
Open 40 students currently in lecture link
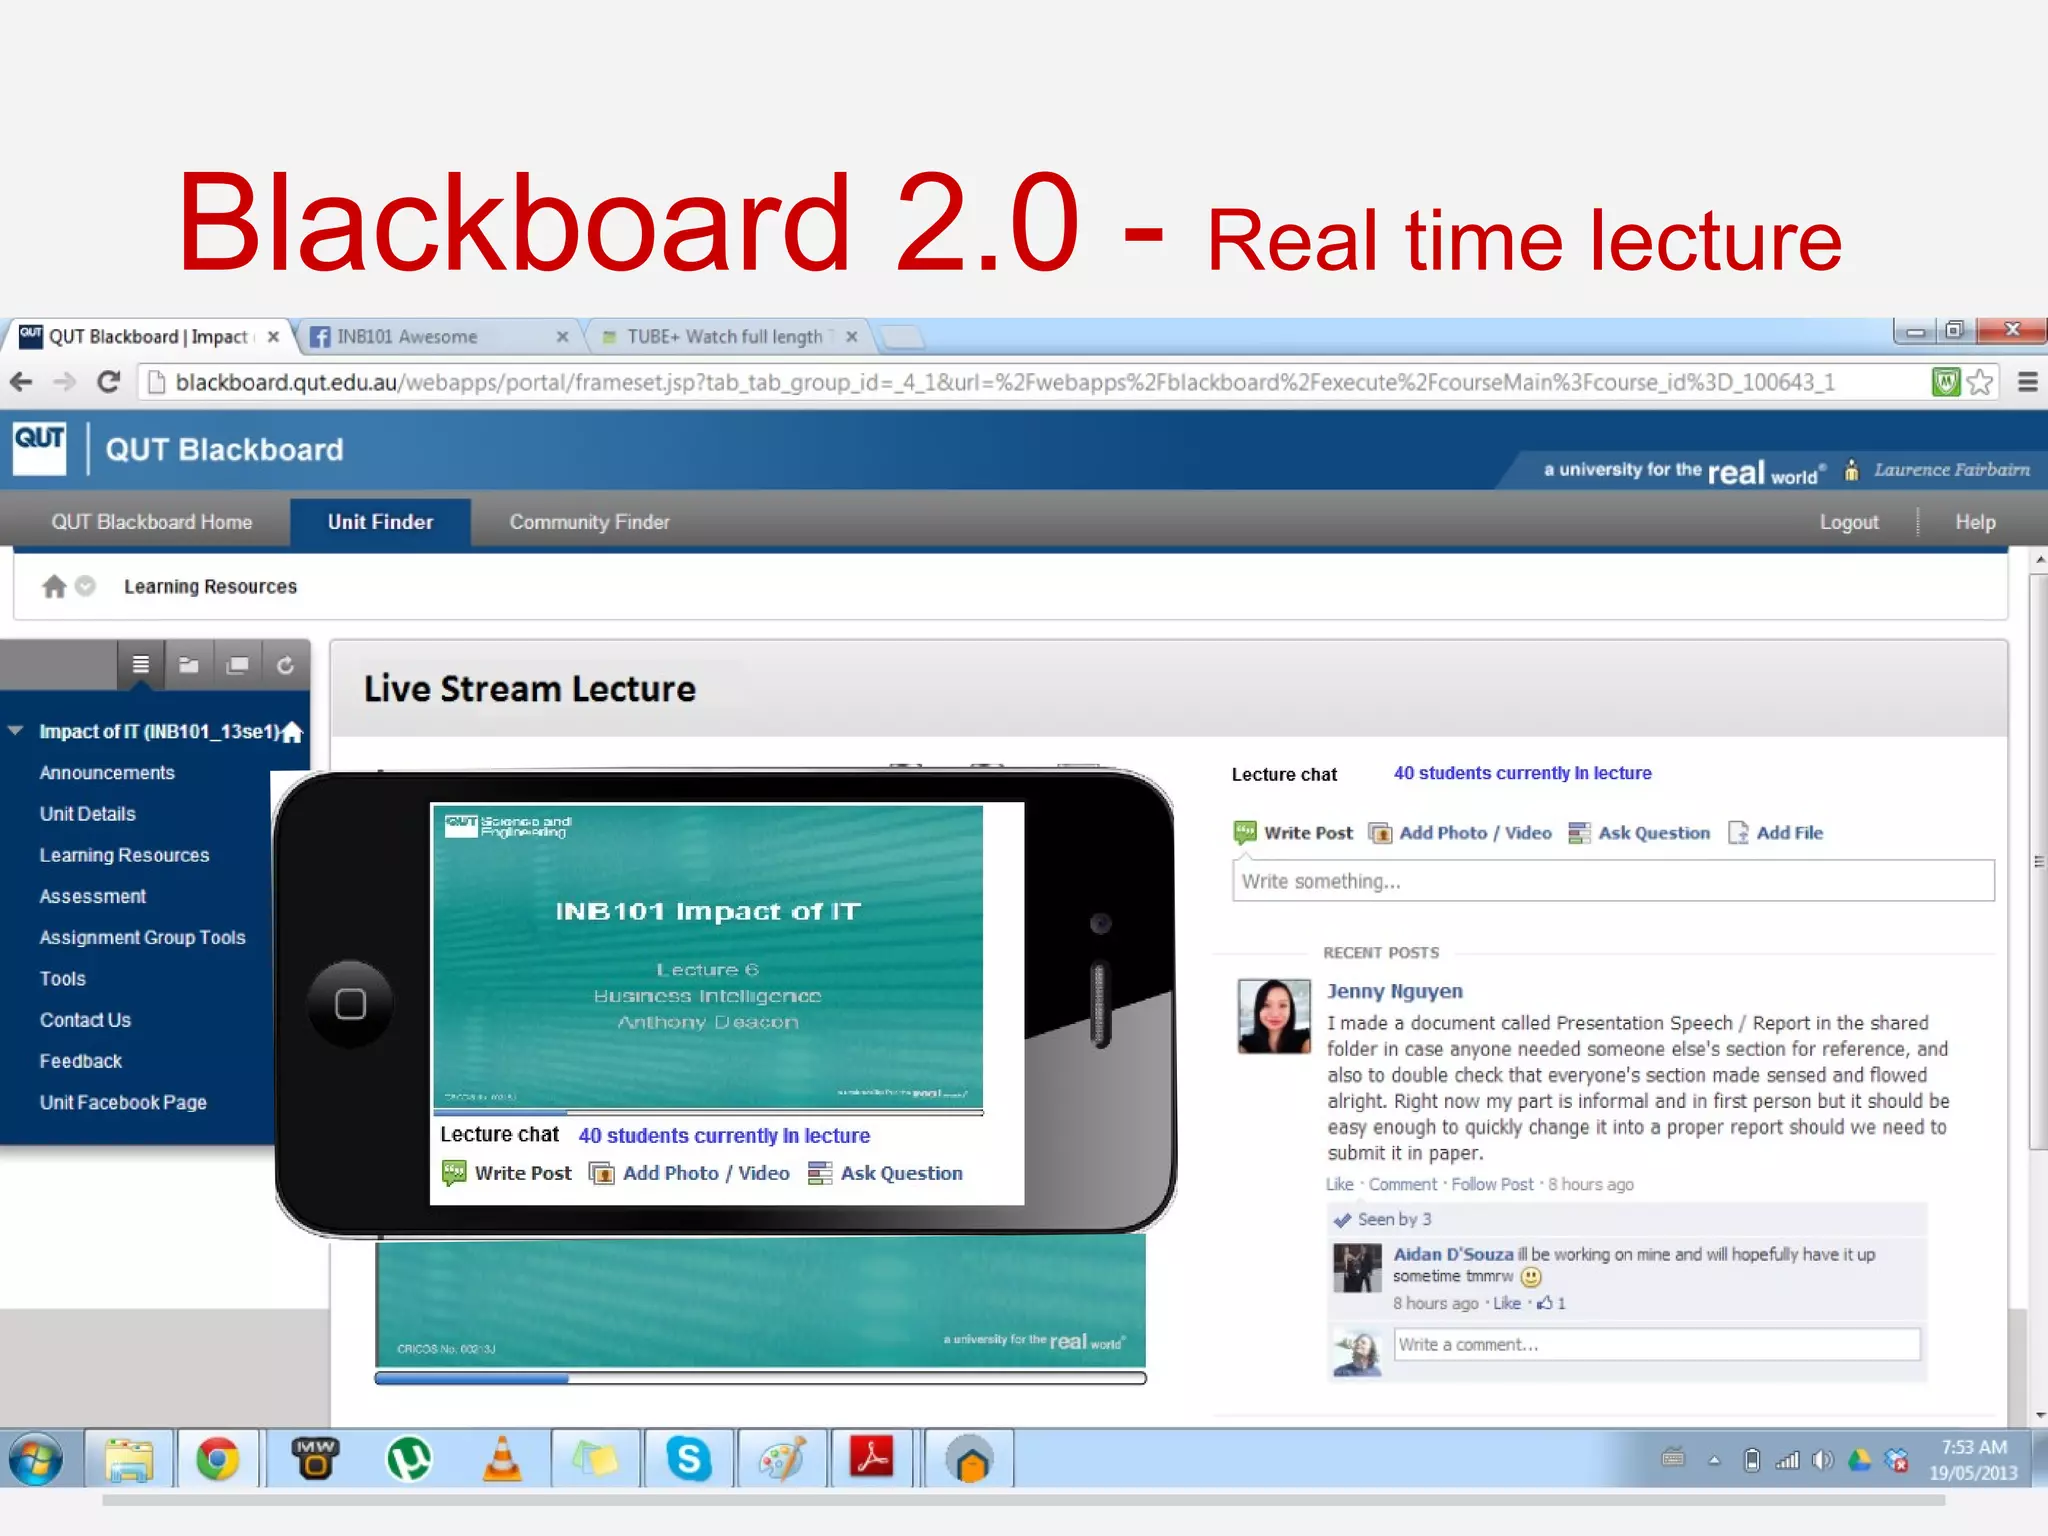(1522, 773)
